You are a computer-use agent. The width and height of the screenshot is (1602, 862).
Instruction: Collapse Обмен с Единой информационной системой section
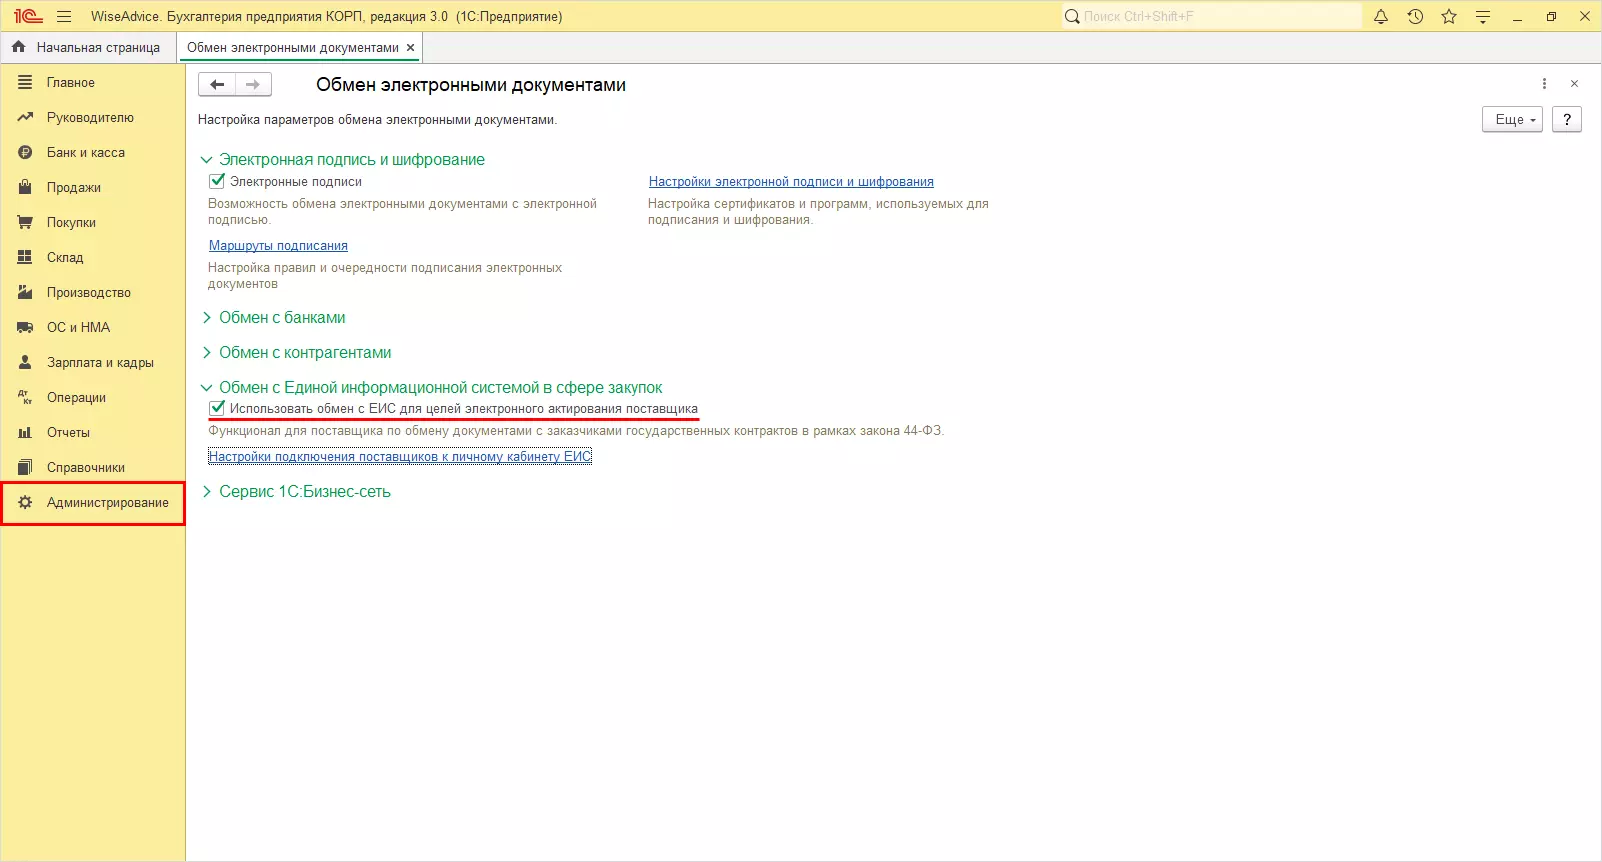point(207,388)
